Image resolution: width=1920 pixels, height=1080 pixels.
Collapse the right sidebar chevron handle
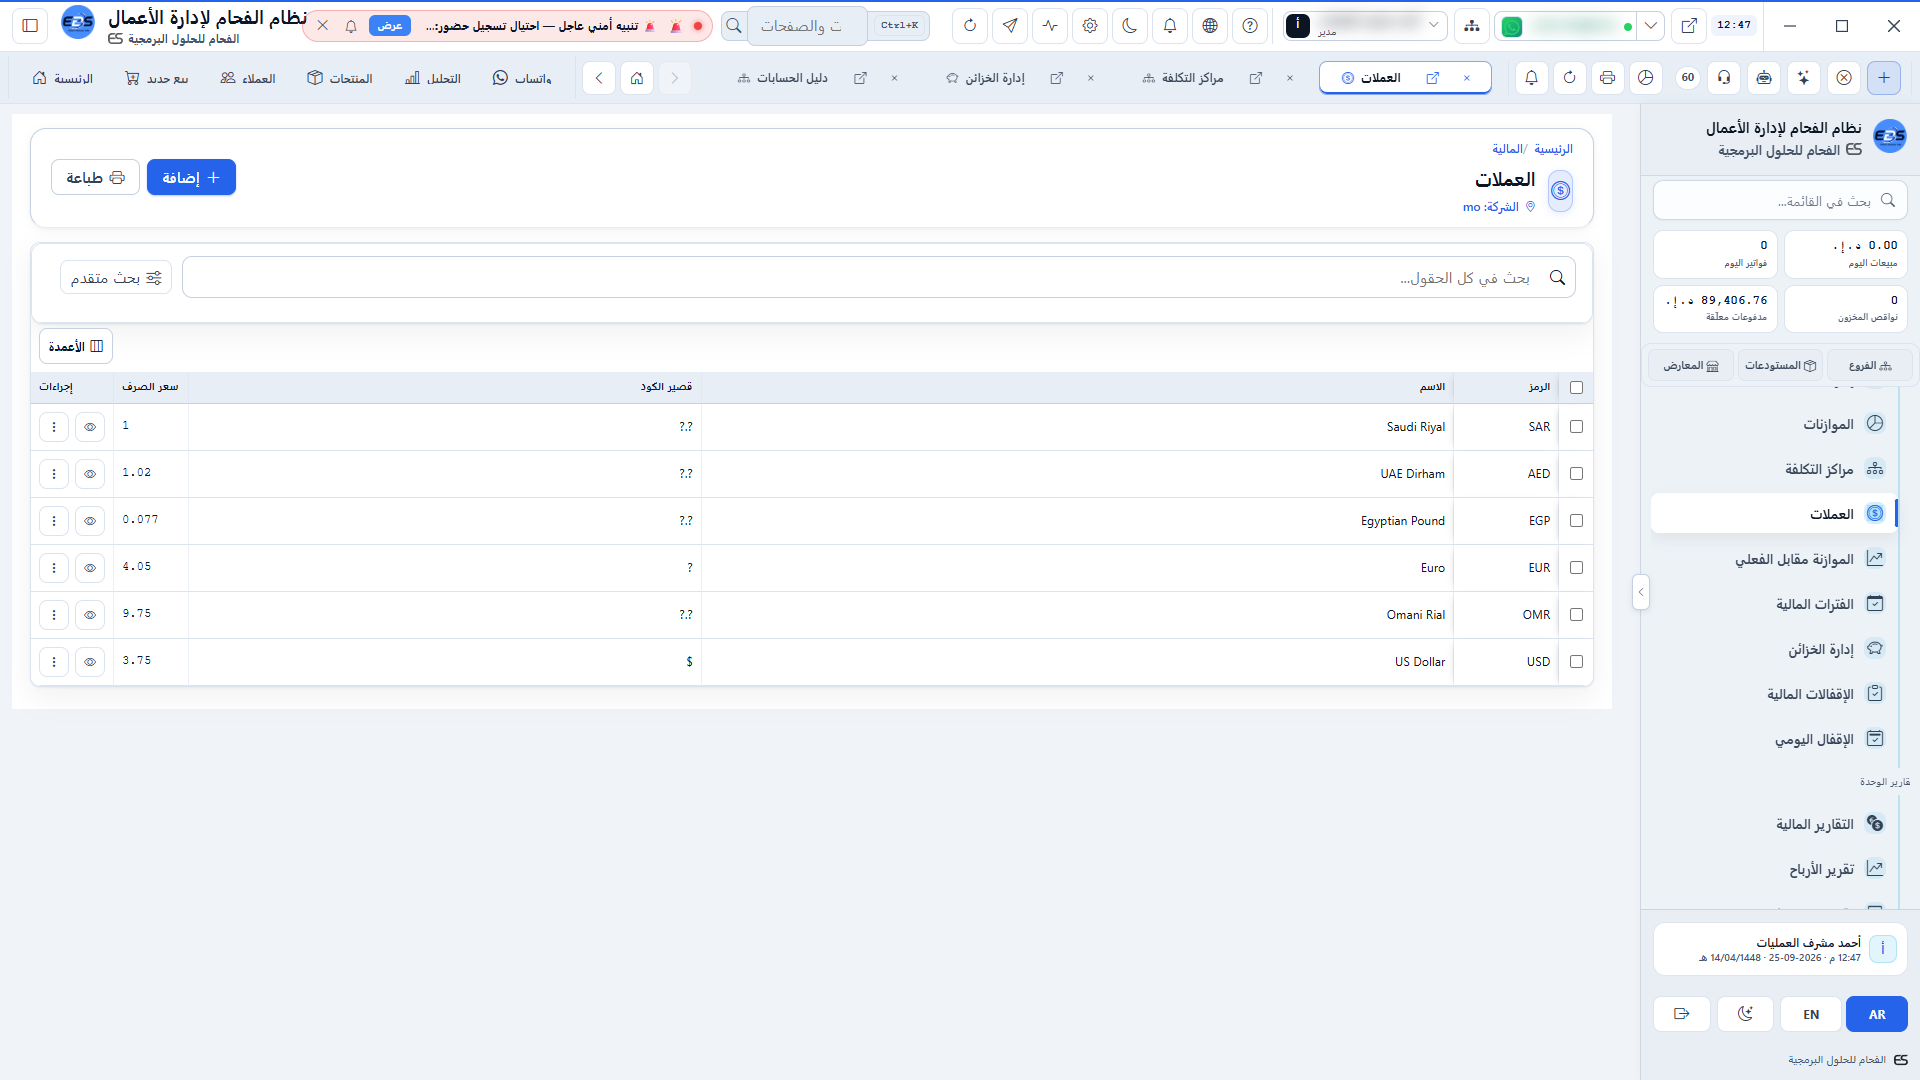[1640, 592]
